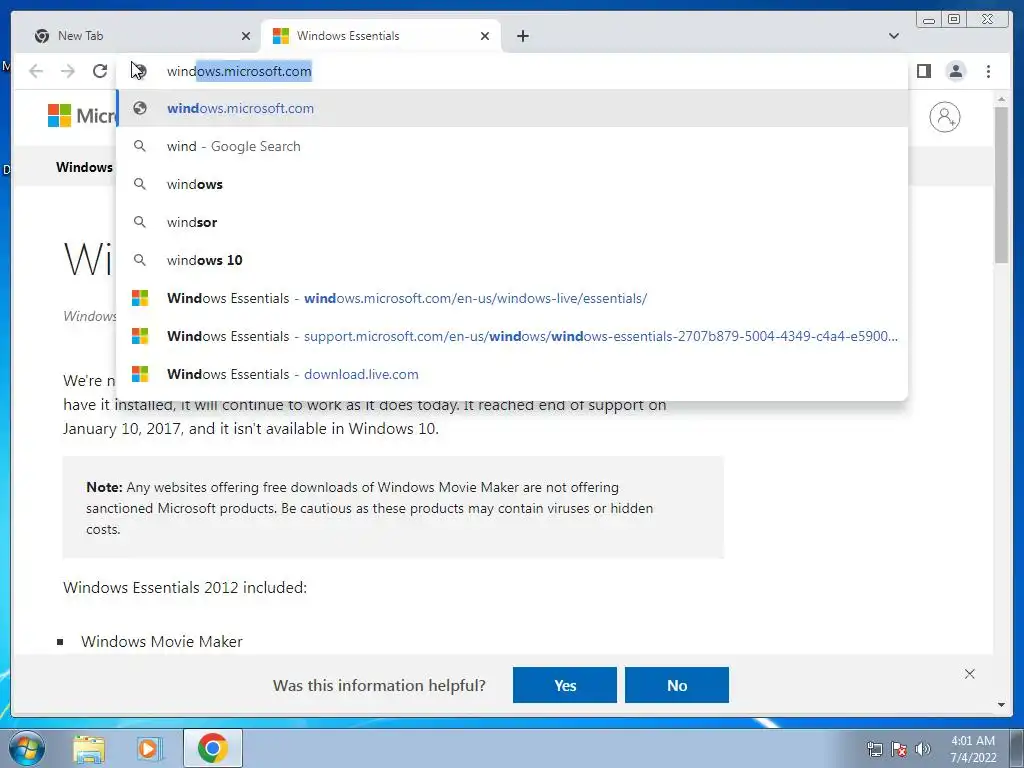1024x768 pixels.
Task: Click the 'Note:' text in the gray box
Action: (x=104, y=487)
